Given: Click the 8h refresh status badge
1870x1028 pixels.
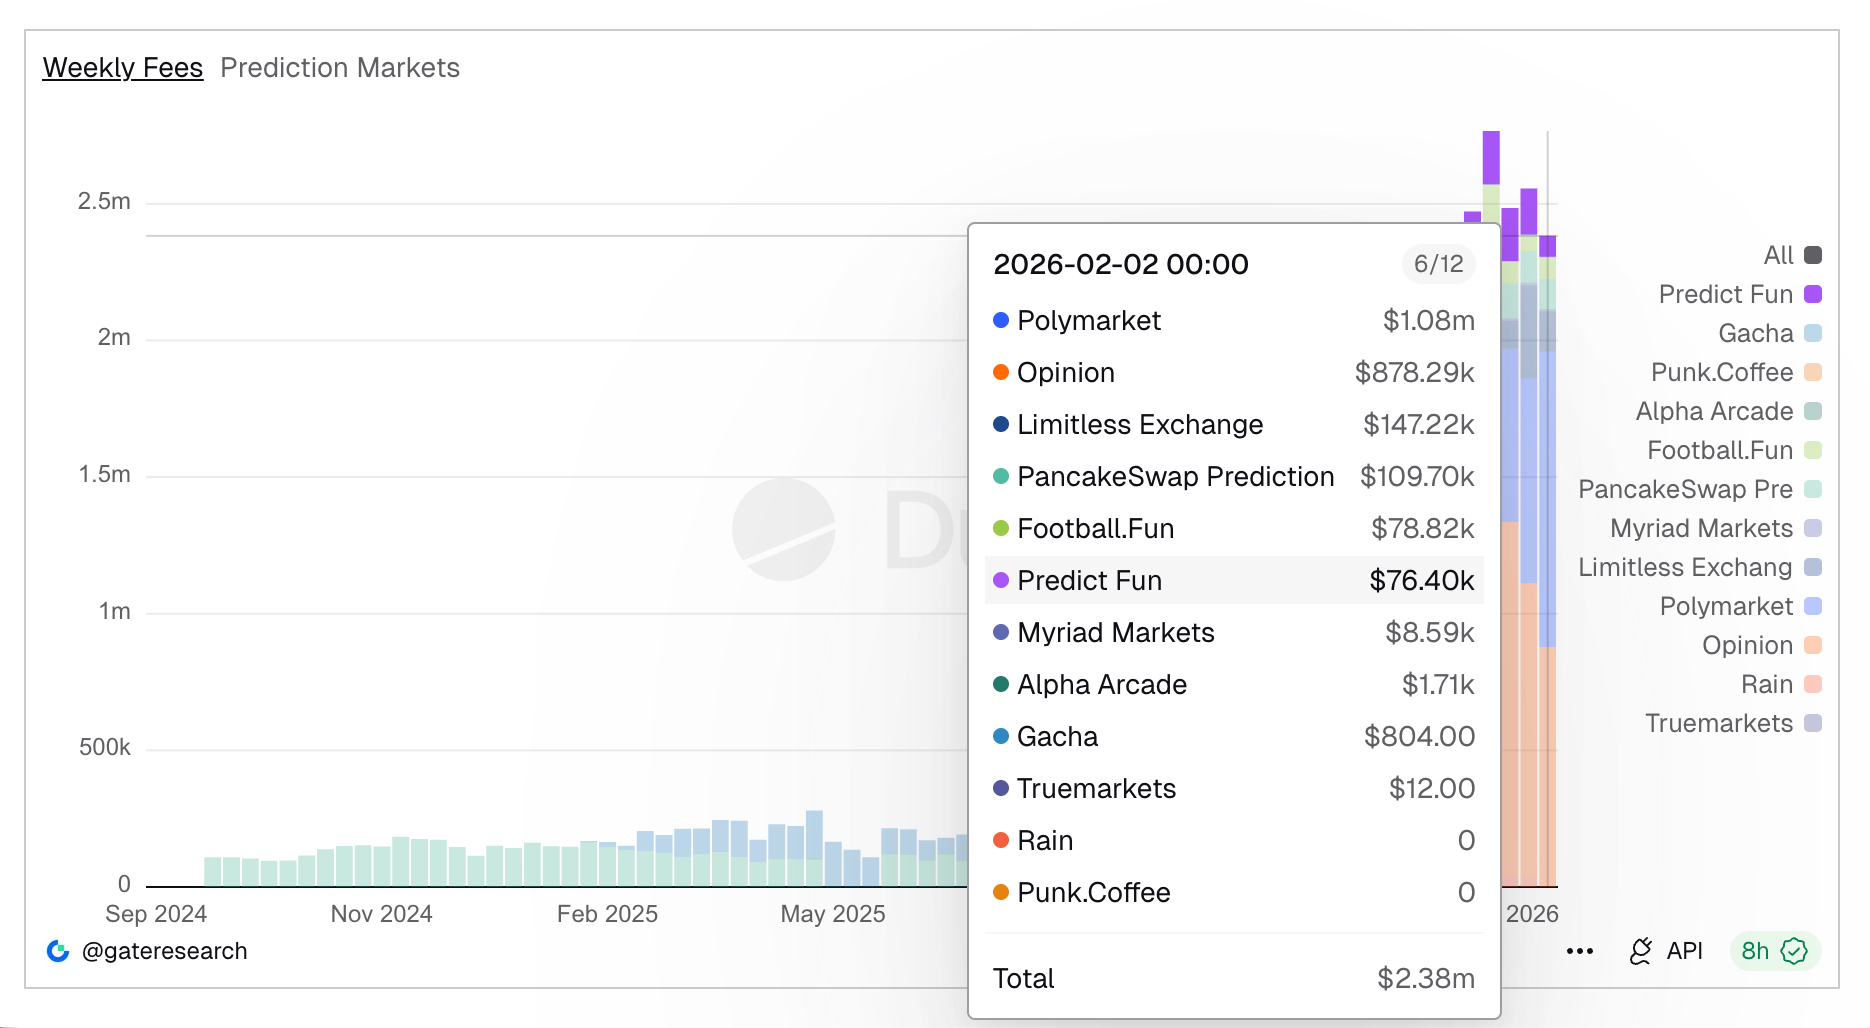Looking at the screenshot, I should [x=1774, y=951].
